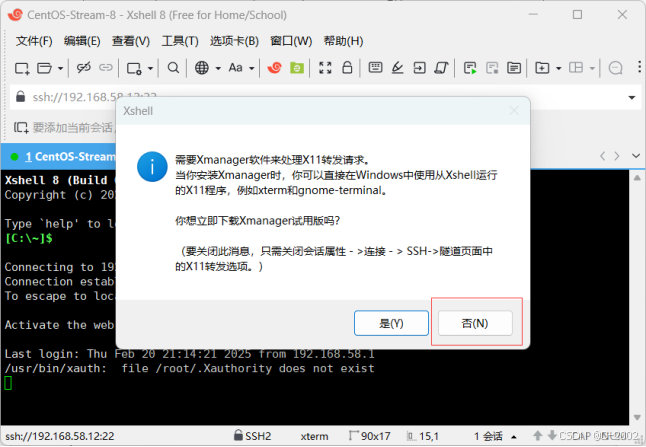
Task: Click the status bar ssh://192.168.58.12:22 text
Action: (x=60, y=436)
